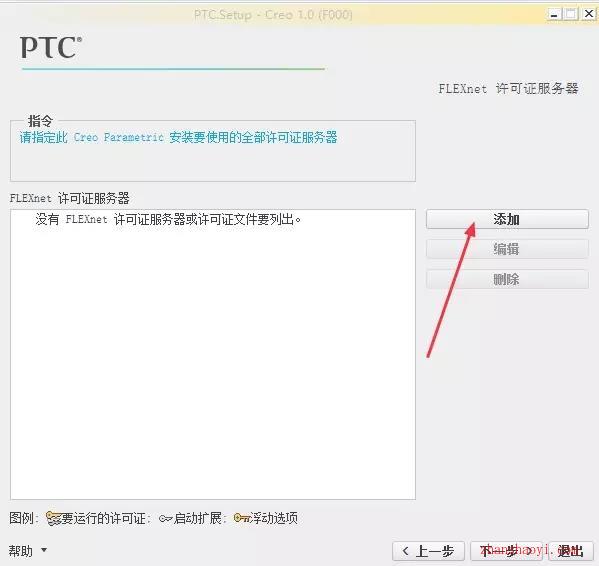Click the blue Creo Parametric instruction text
This screenshot has height=566, width=599.
pyautogui.click(x=178, y=137)
